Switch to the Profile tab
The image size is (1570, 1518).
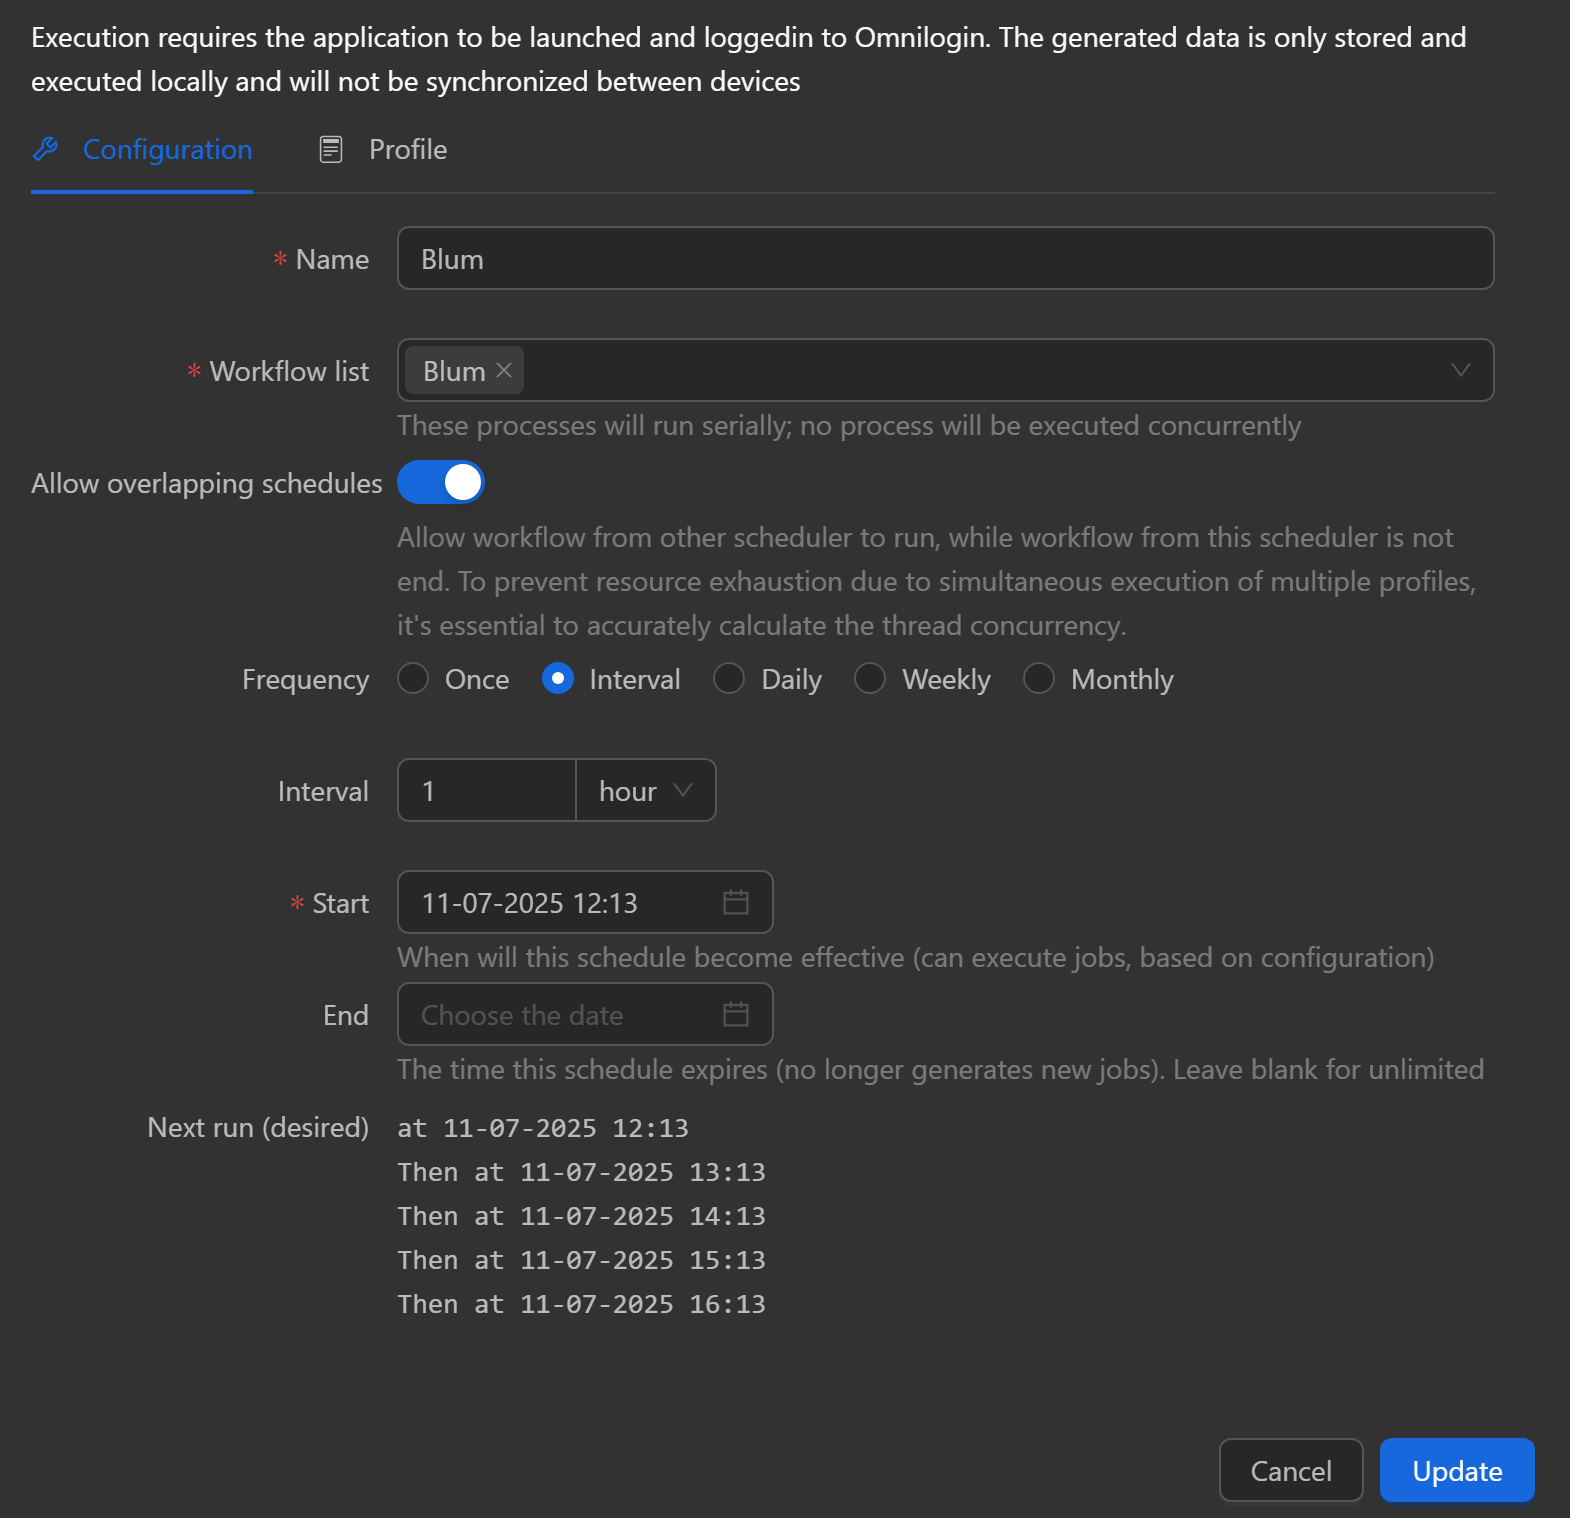pos(407,149)
